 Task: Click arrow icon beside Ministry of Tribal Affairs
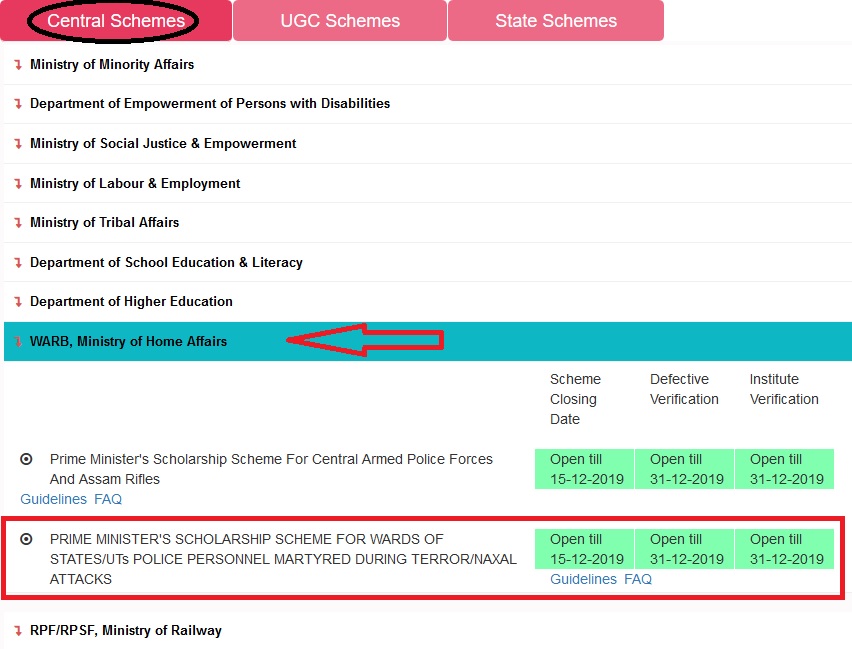tap(17, 223)
